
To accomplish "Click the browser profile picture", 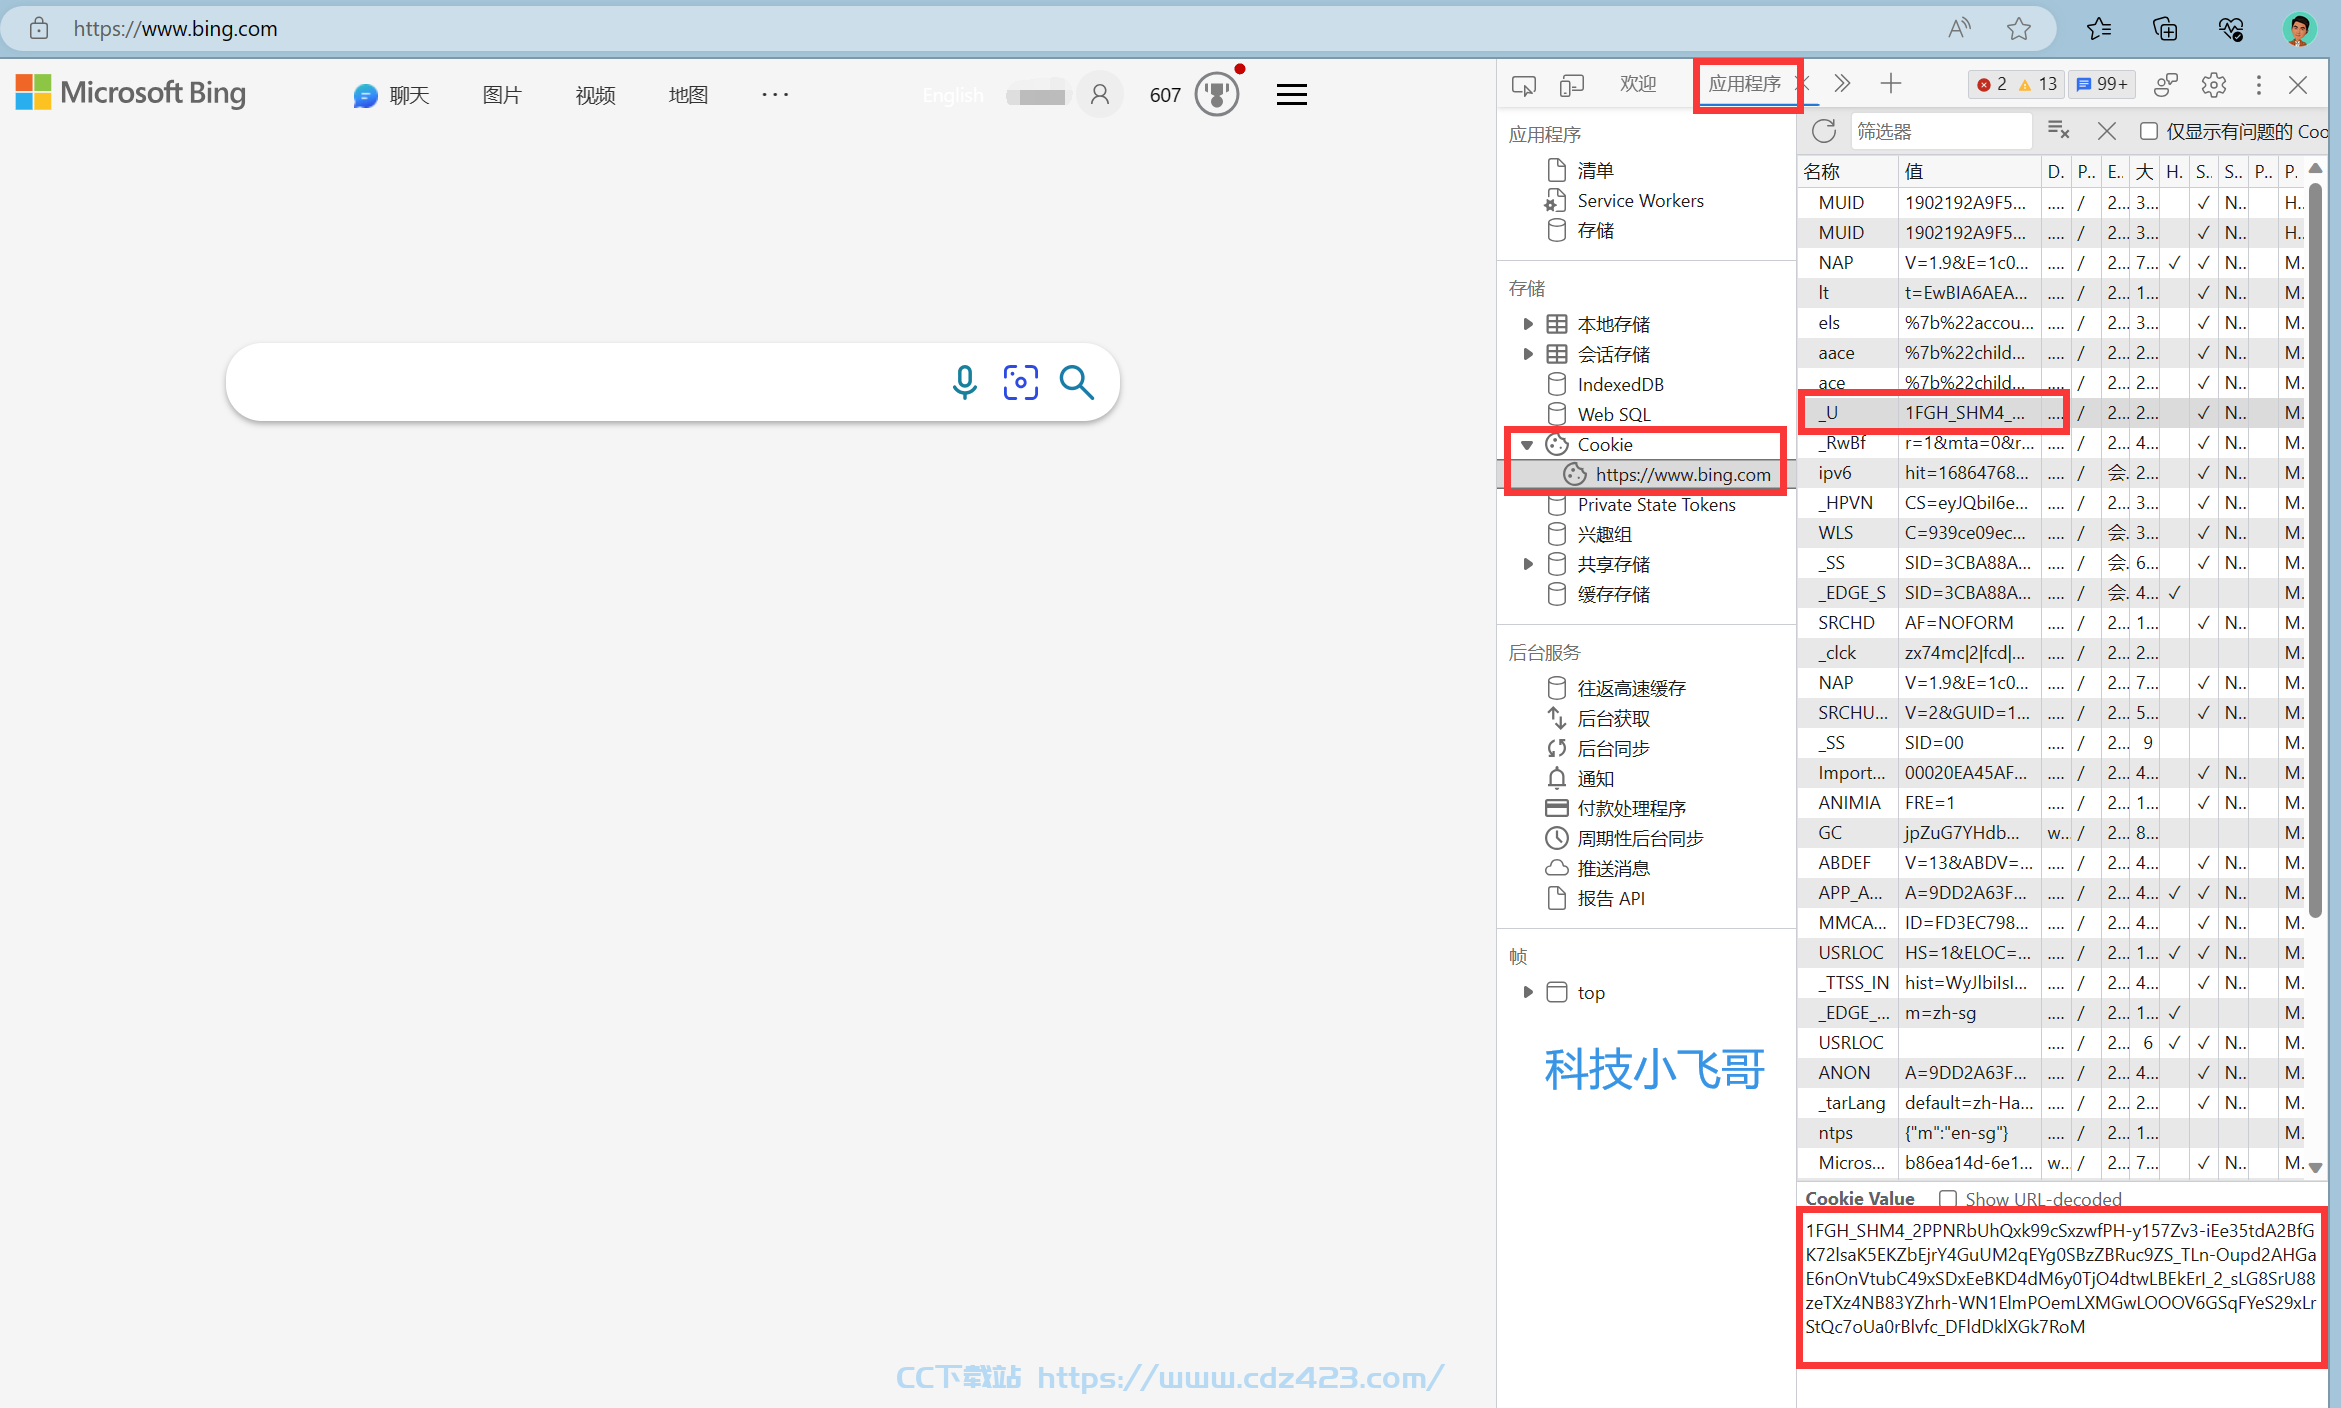I will coord(2299,29).
